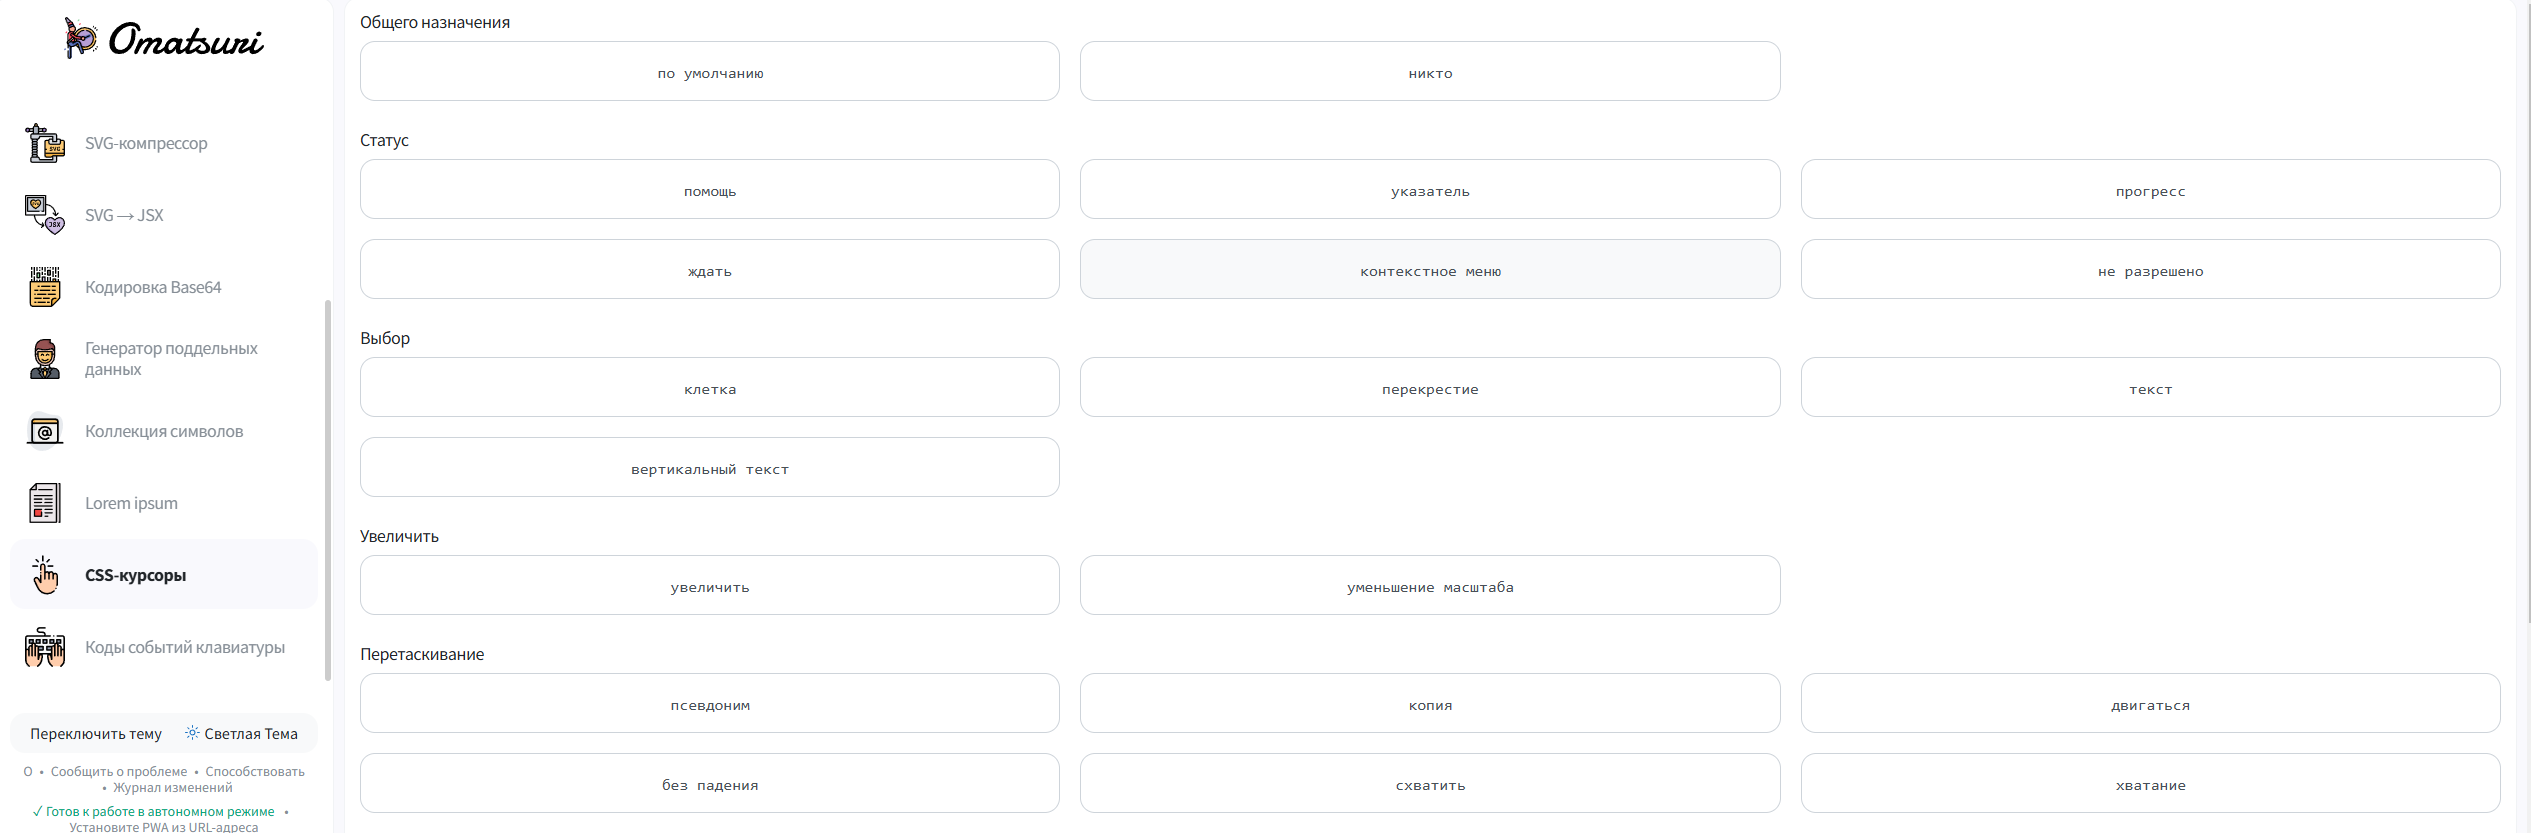Click the Генератор поддельных данных icon

(x=45, y=359)
